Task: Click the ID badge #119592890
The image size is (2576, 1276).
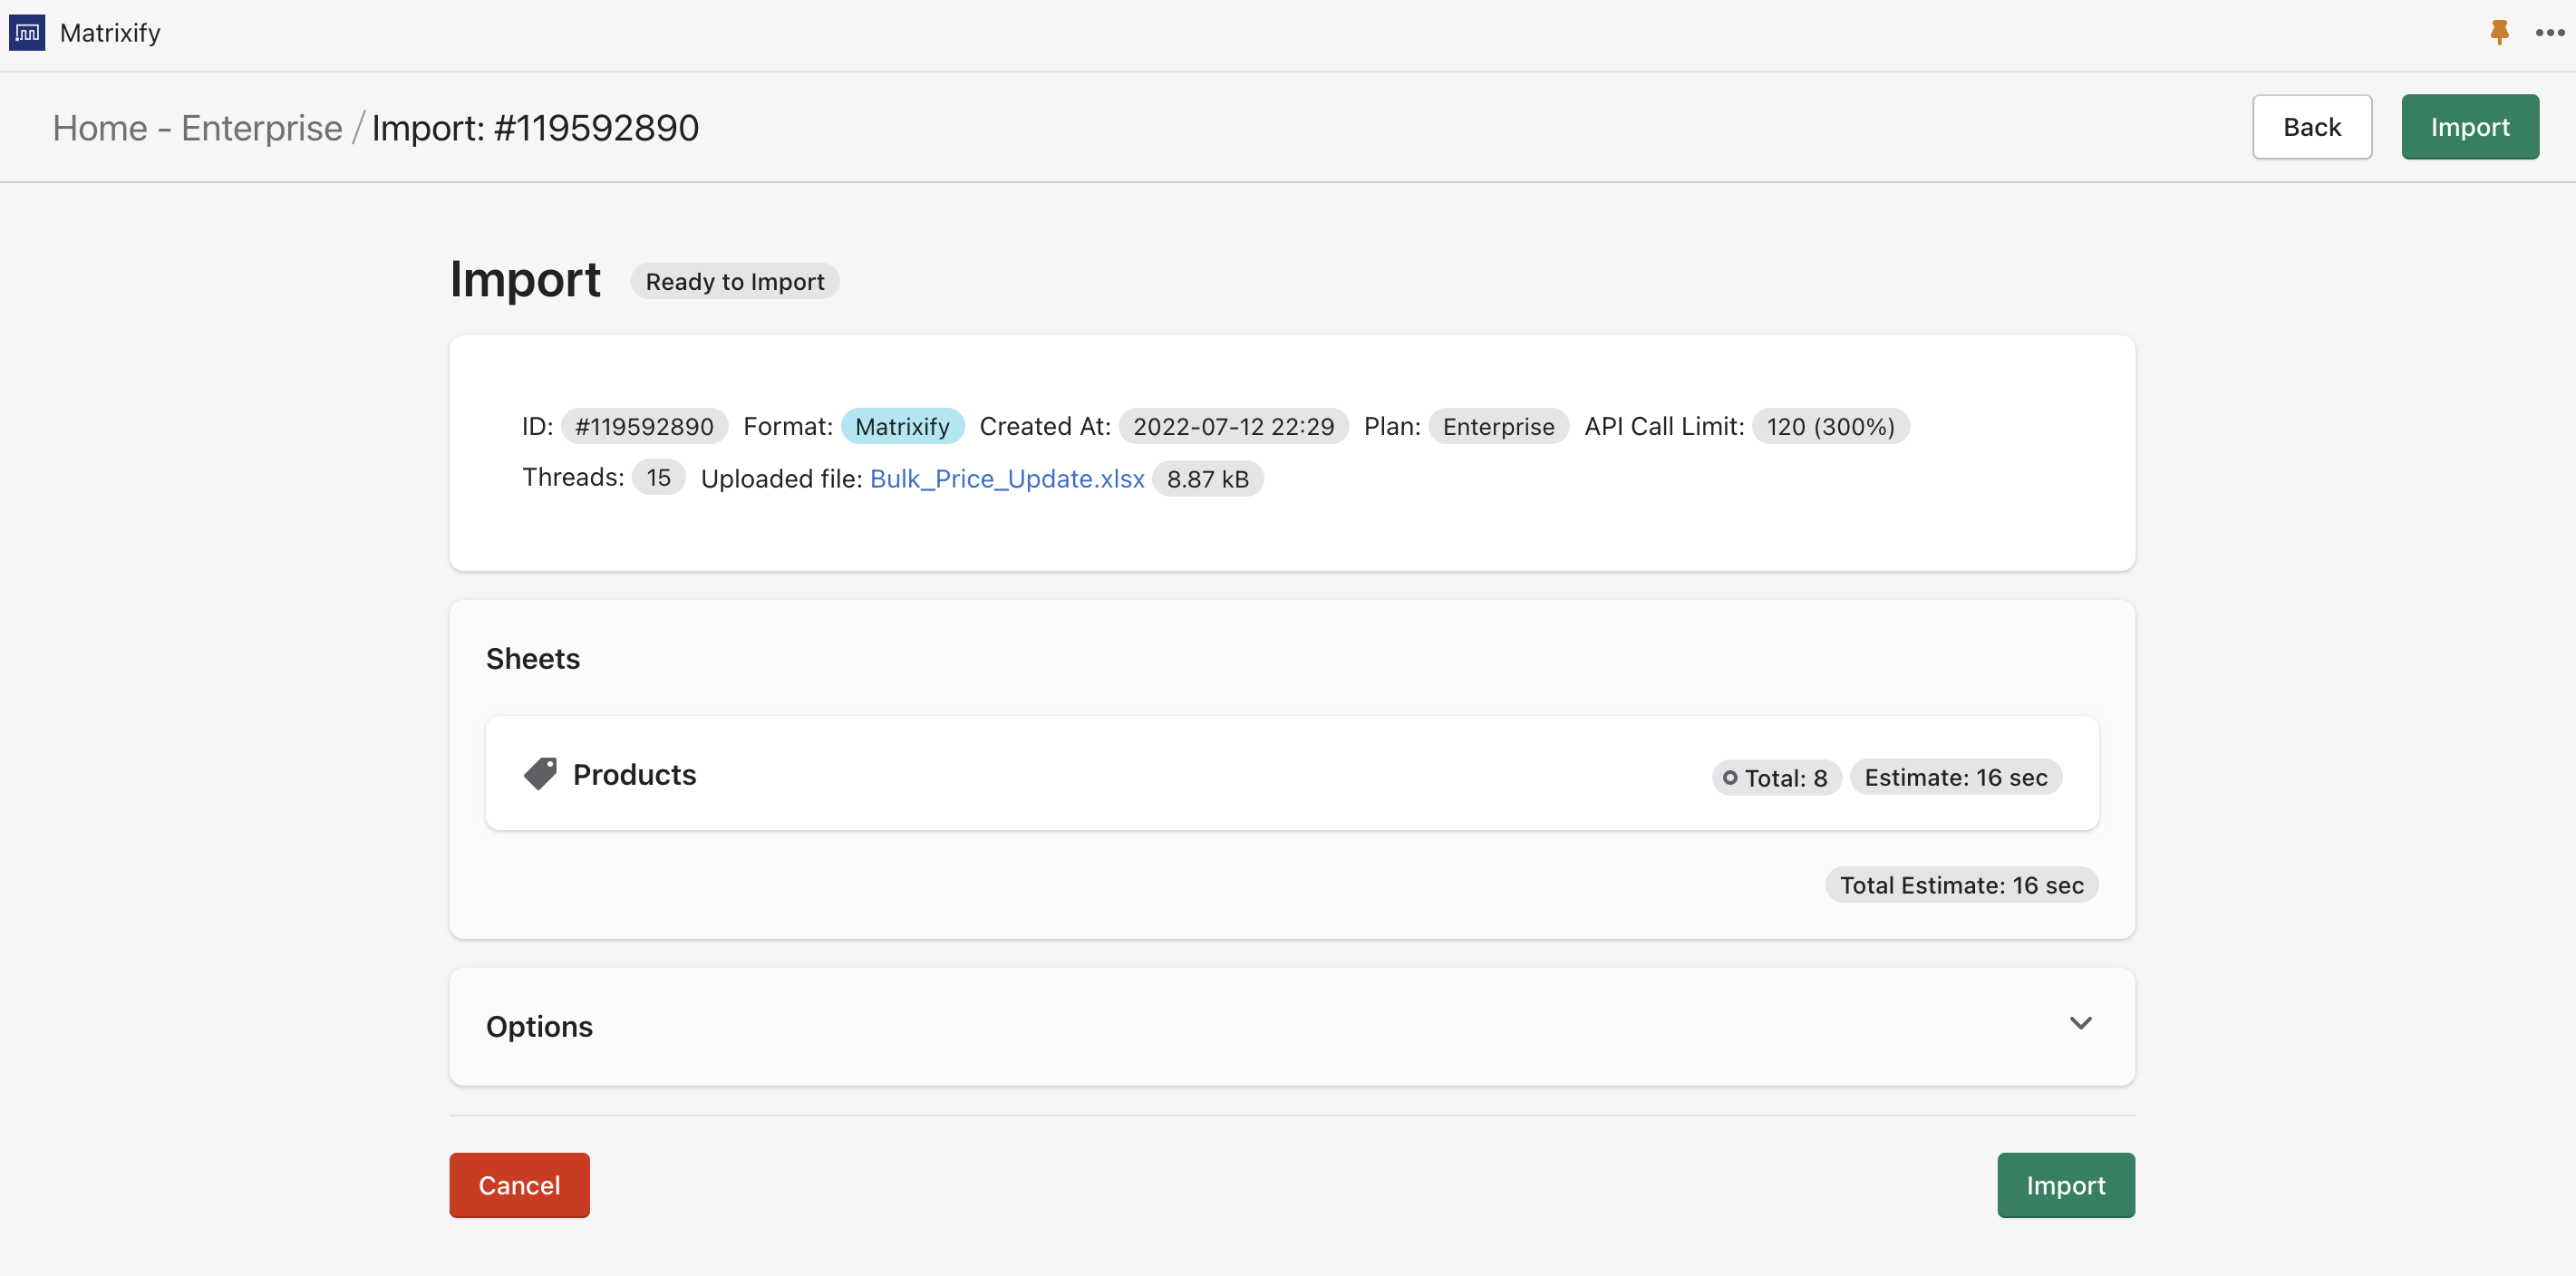Action: [644, 427]
